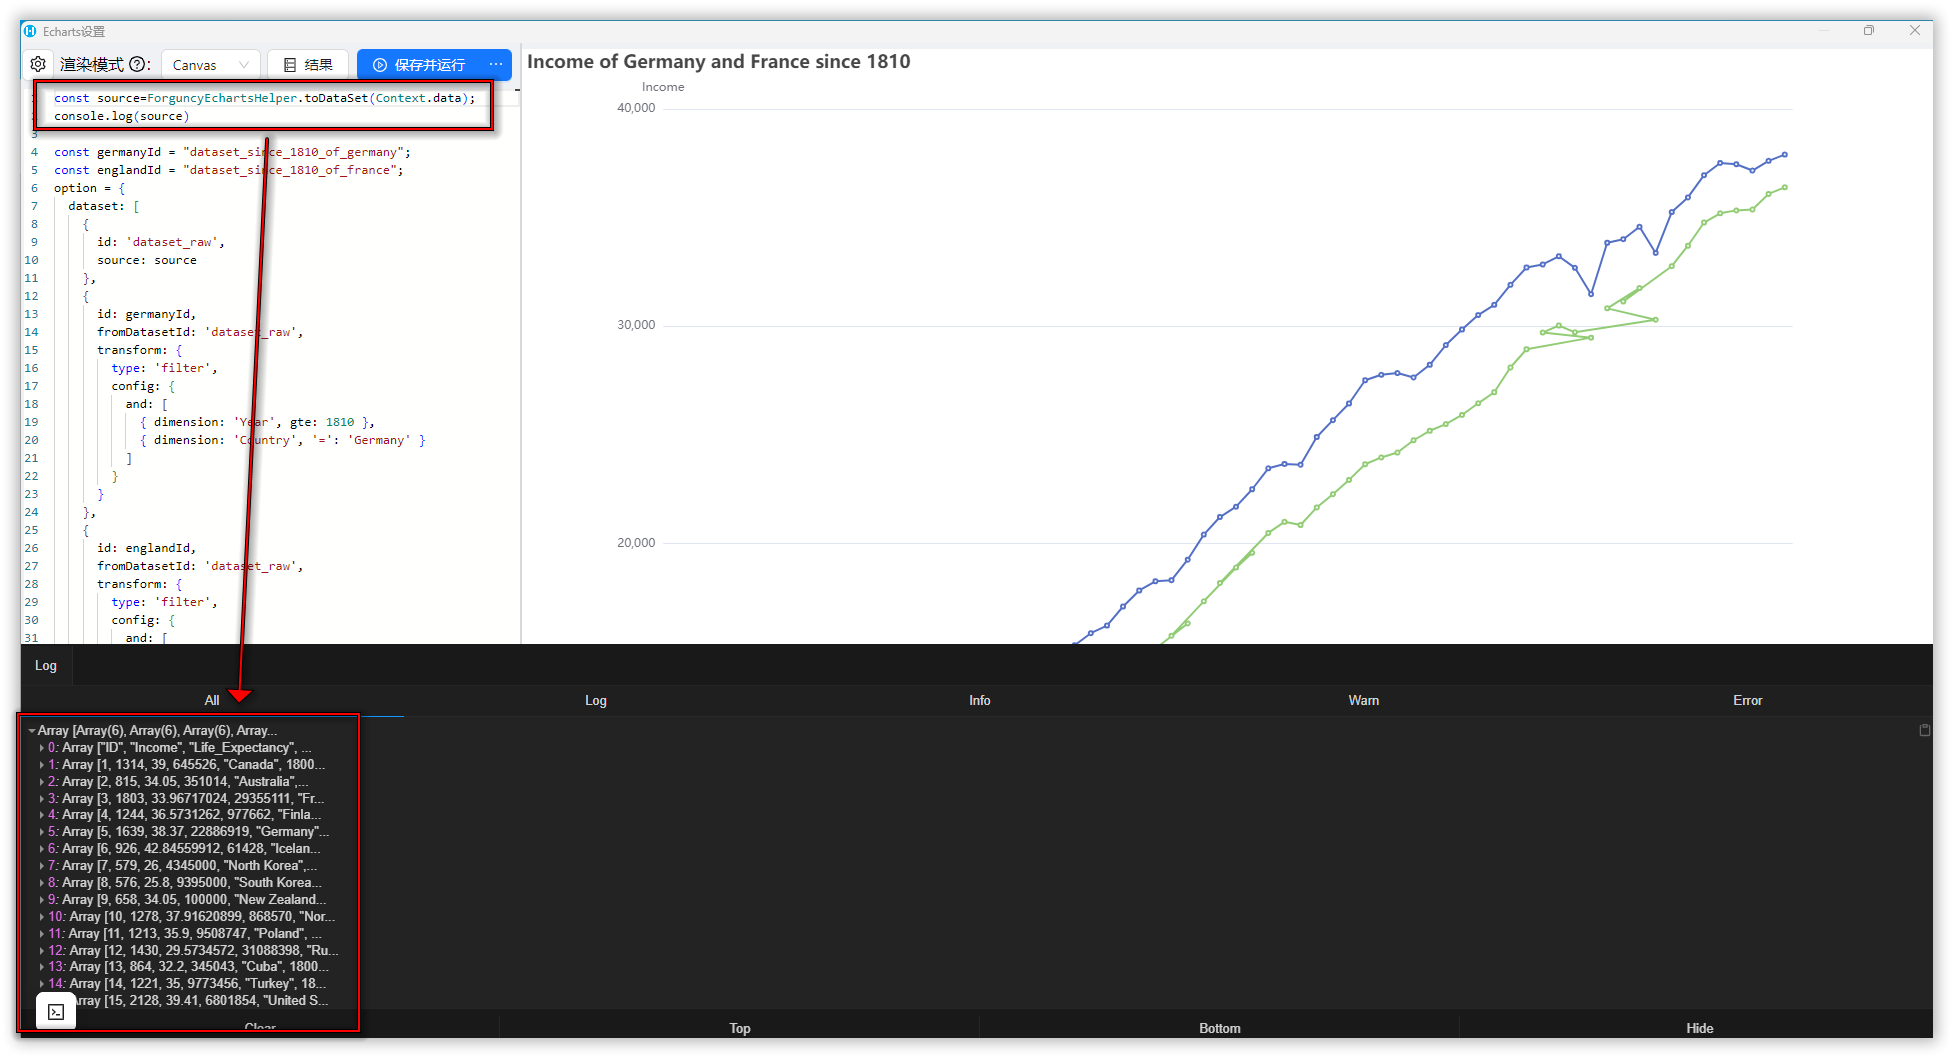Click code line containing gte: 1810

coord(257,422)
